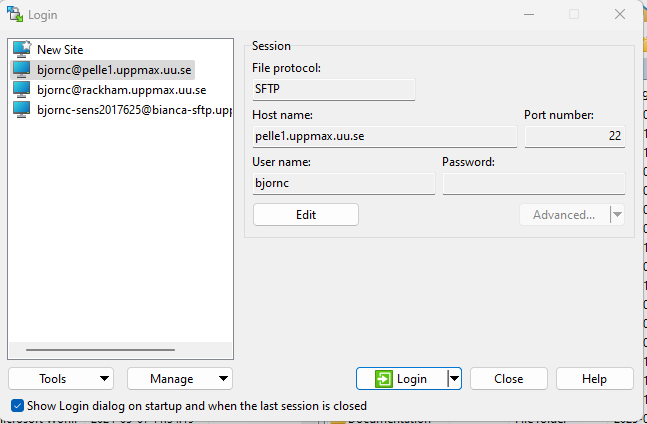Click the Password input field
The image size is (647, 424).
533,184
